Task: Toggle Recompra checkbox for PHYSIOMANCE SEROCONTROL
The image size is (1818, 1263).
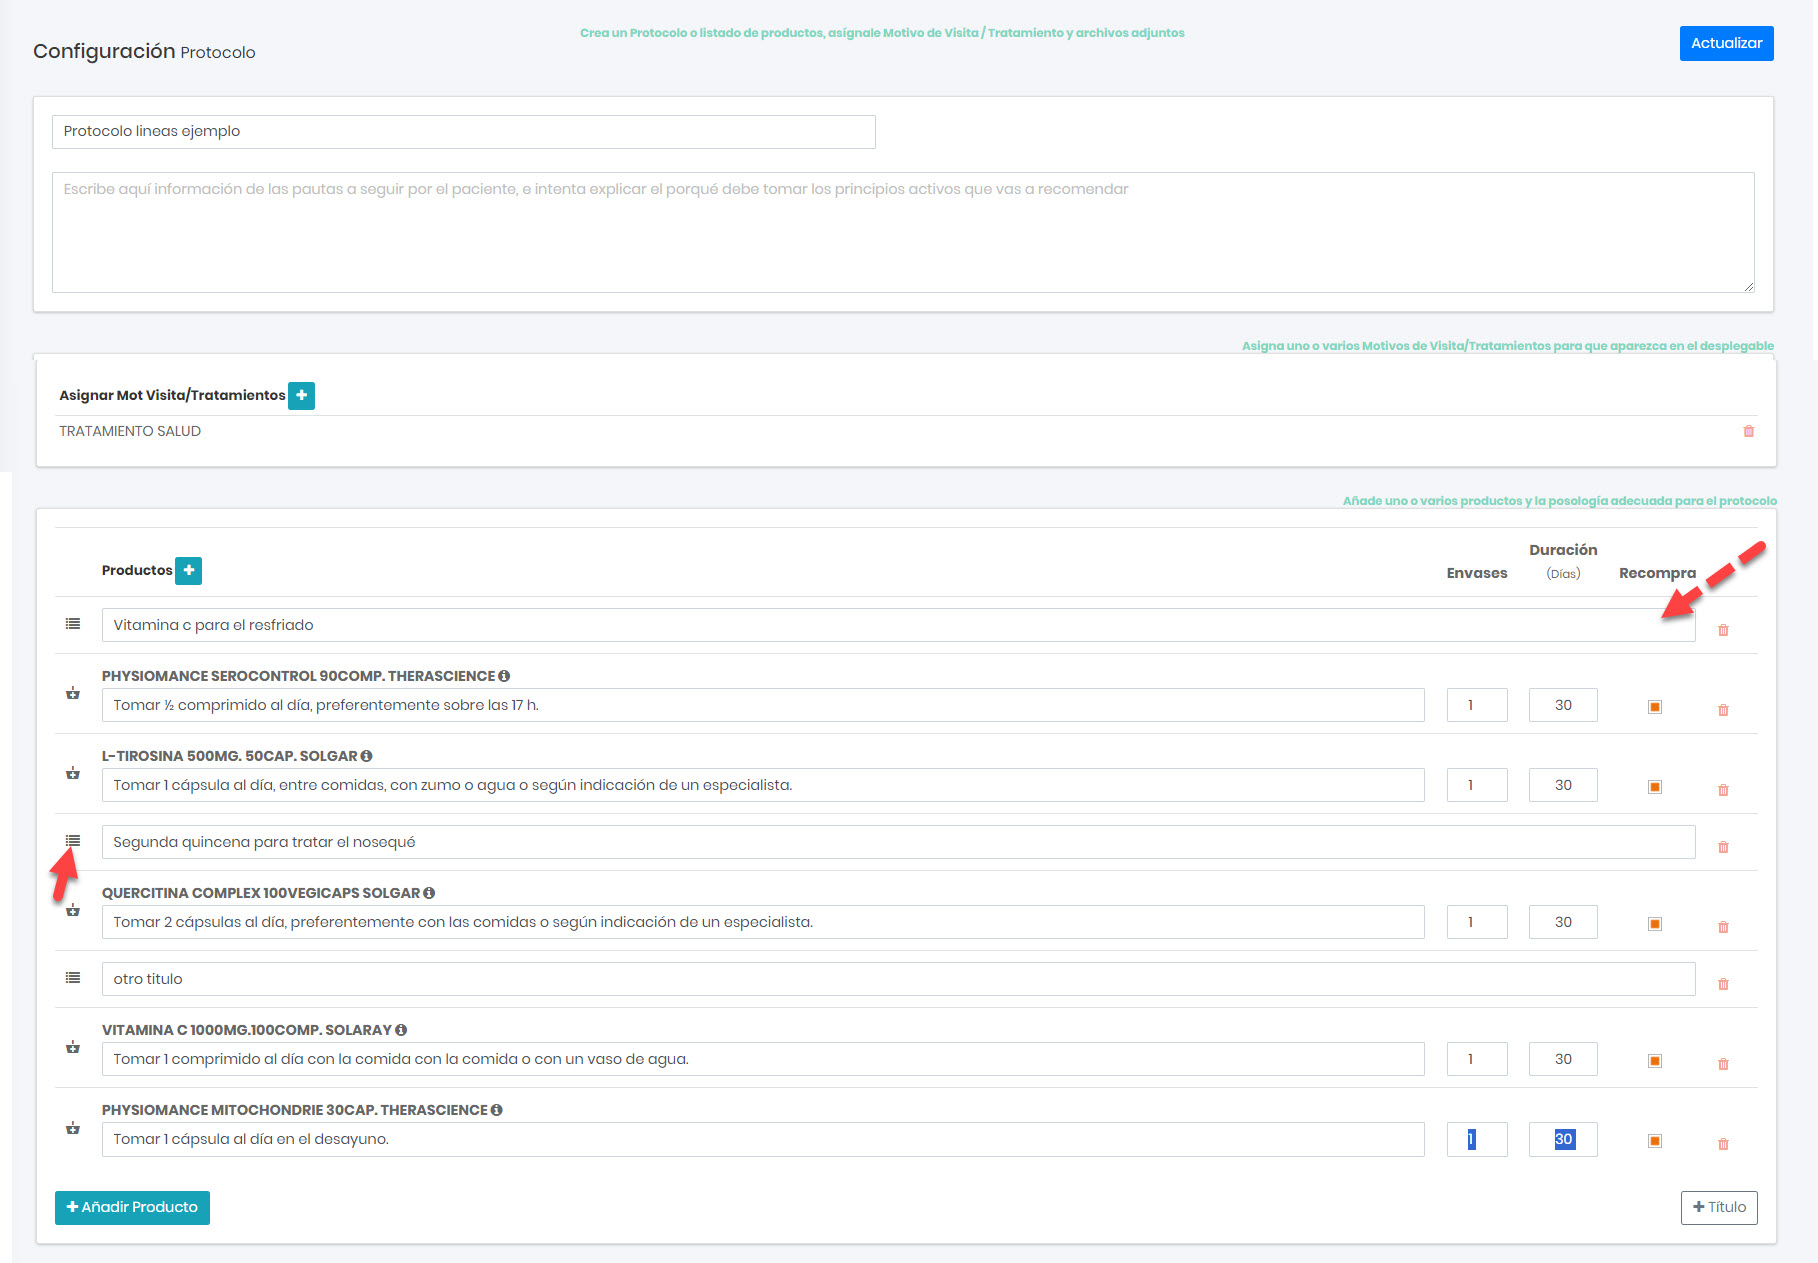Action: (1654, 707)
